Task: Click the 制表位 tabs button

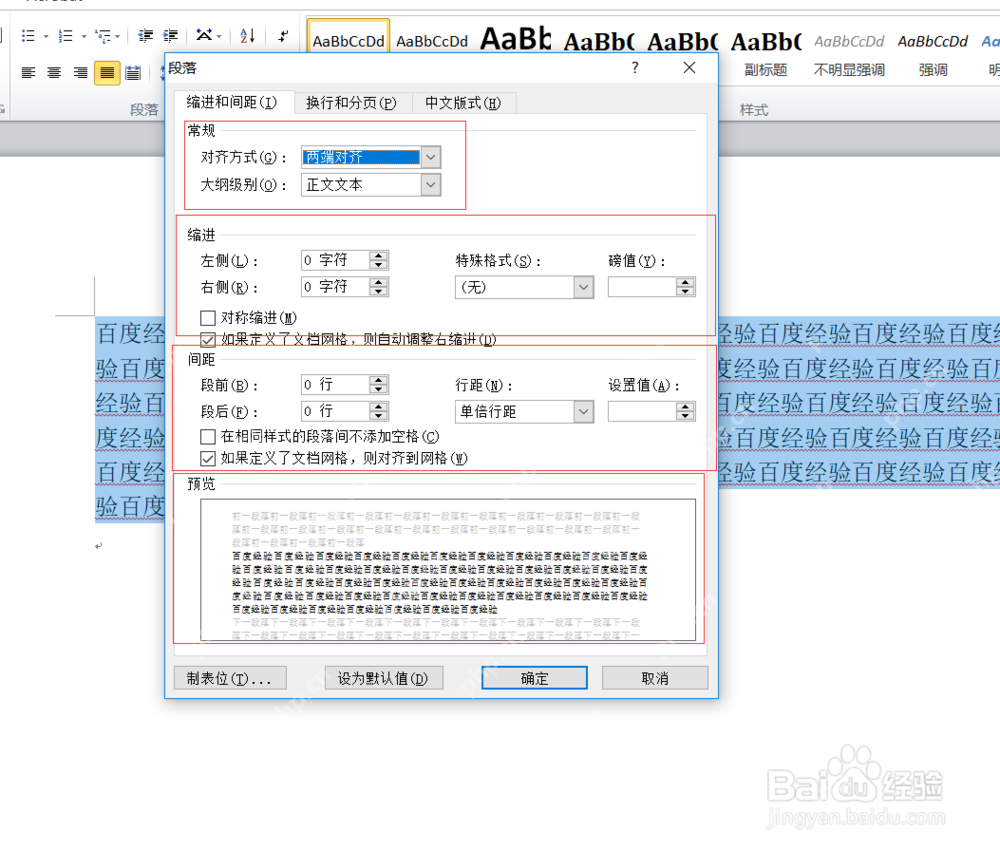Action: point(230,678)
